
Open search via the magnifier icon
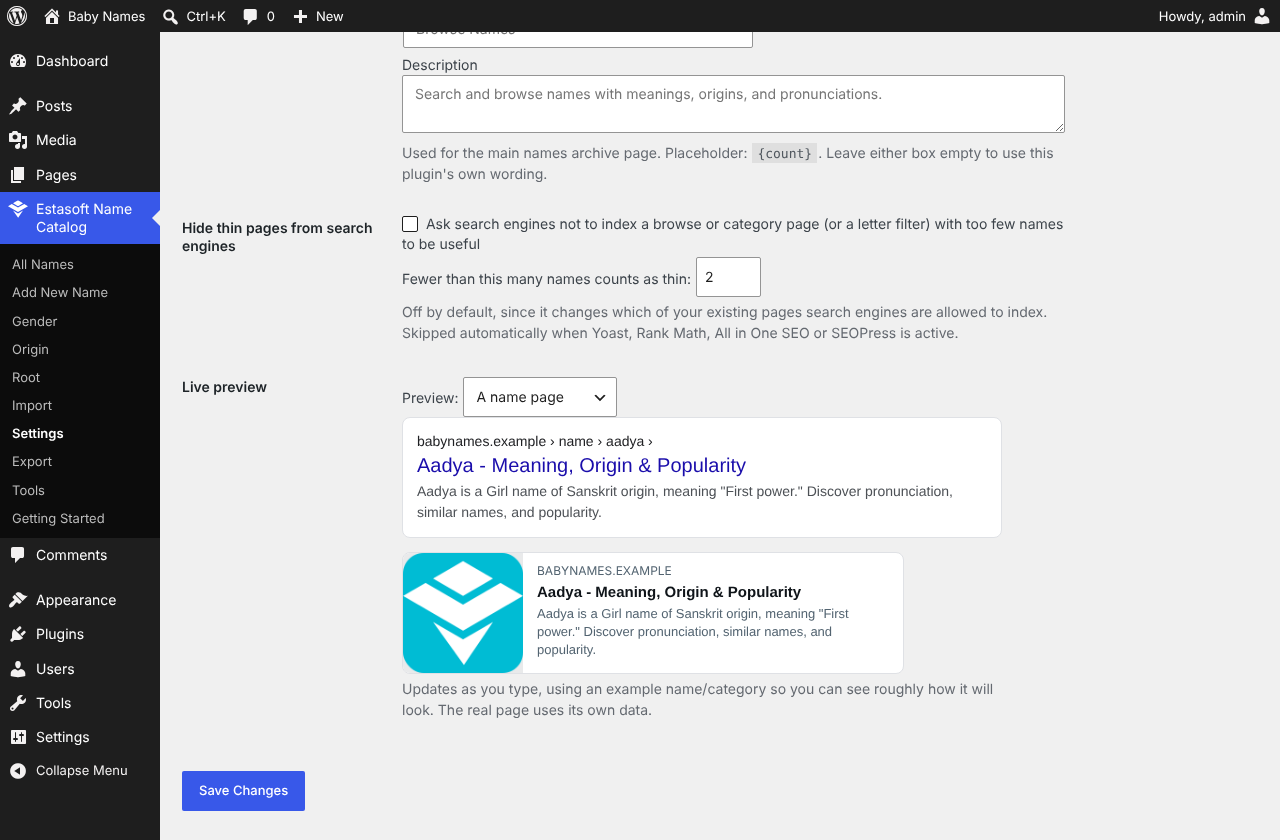[x=170, y=16]
